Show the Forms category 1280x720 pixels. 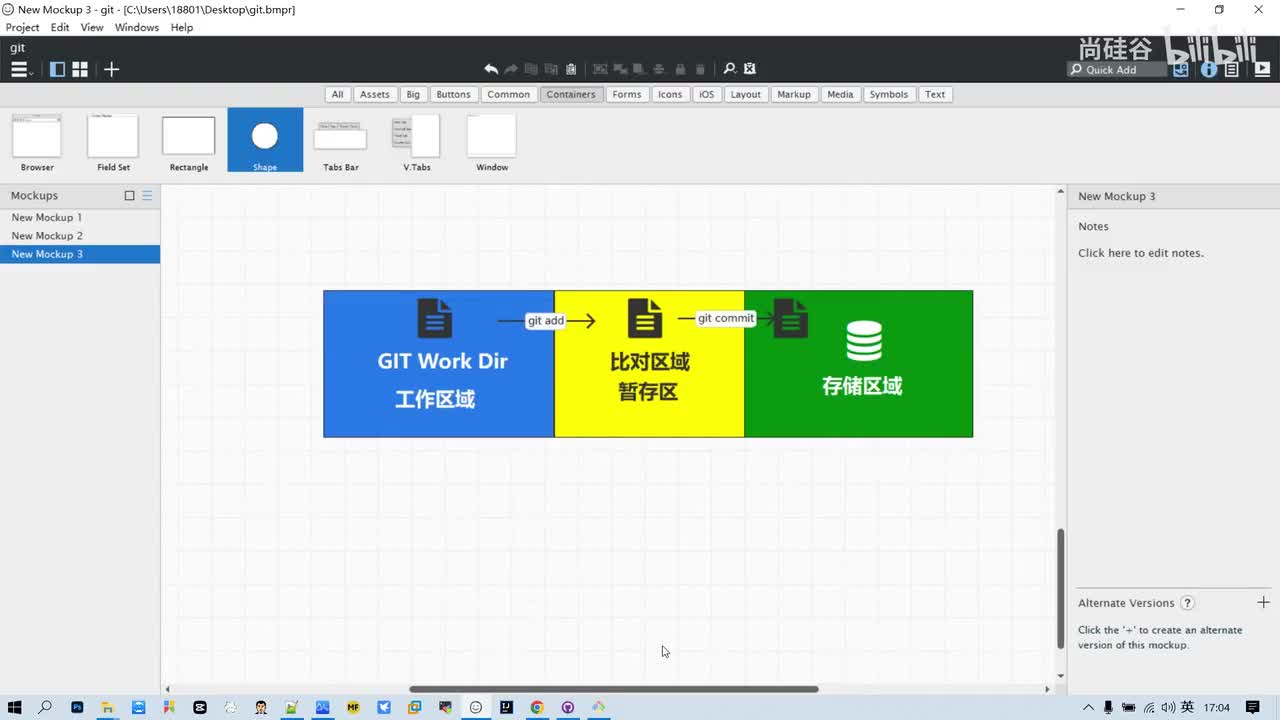[x=627, y=94]
